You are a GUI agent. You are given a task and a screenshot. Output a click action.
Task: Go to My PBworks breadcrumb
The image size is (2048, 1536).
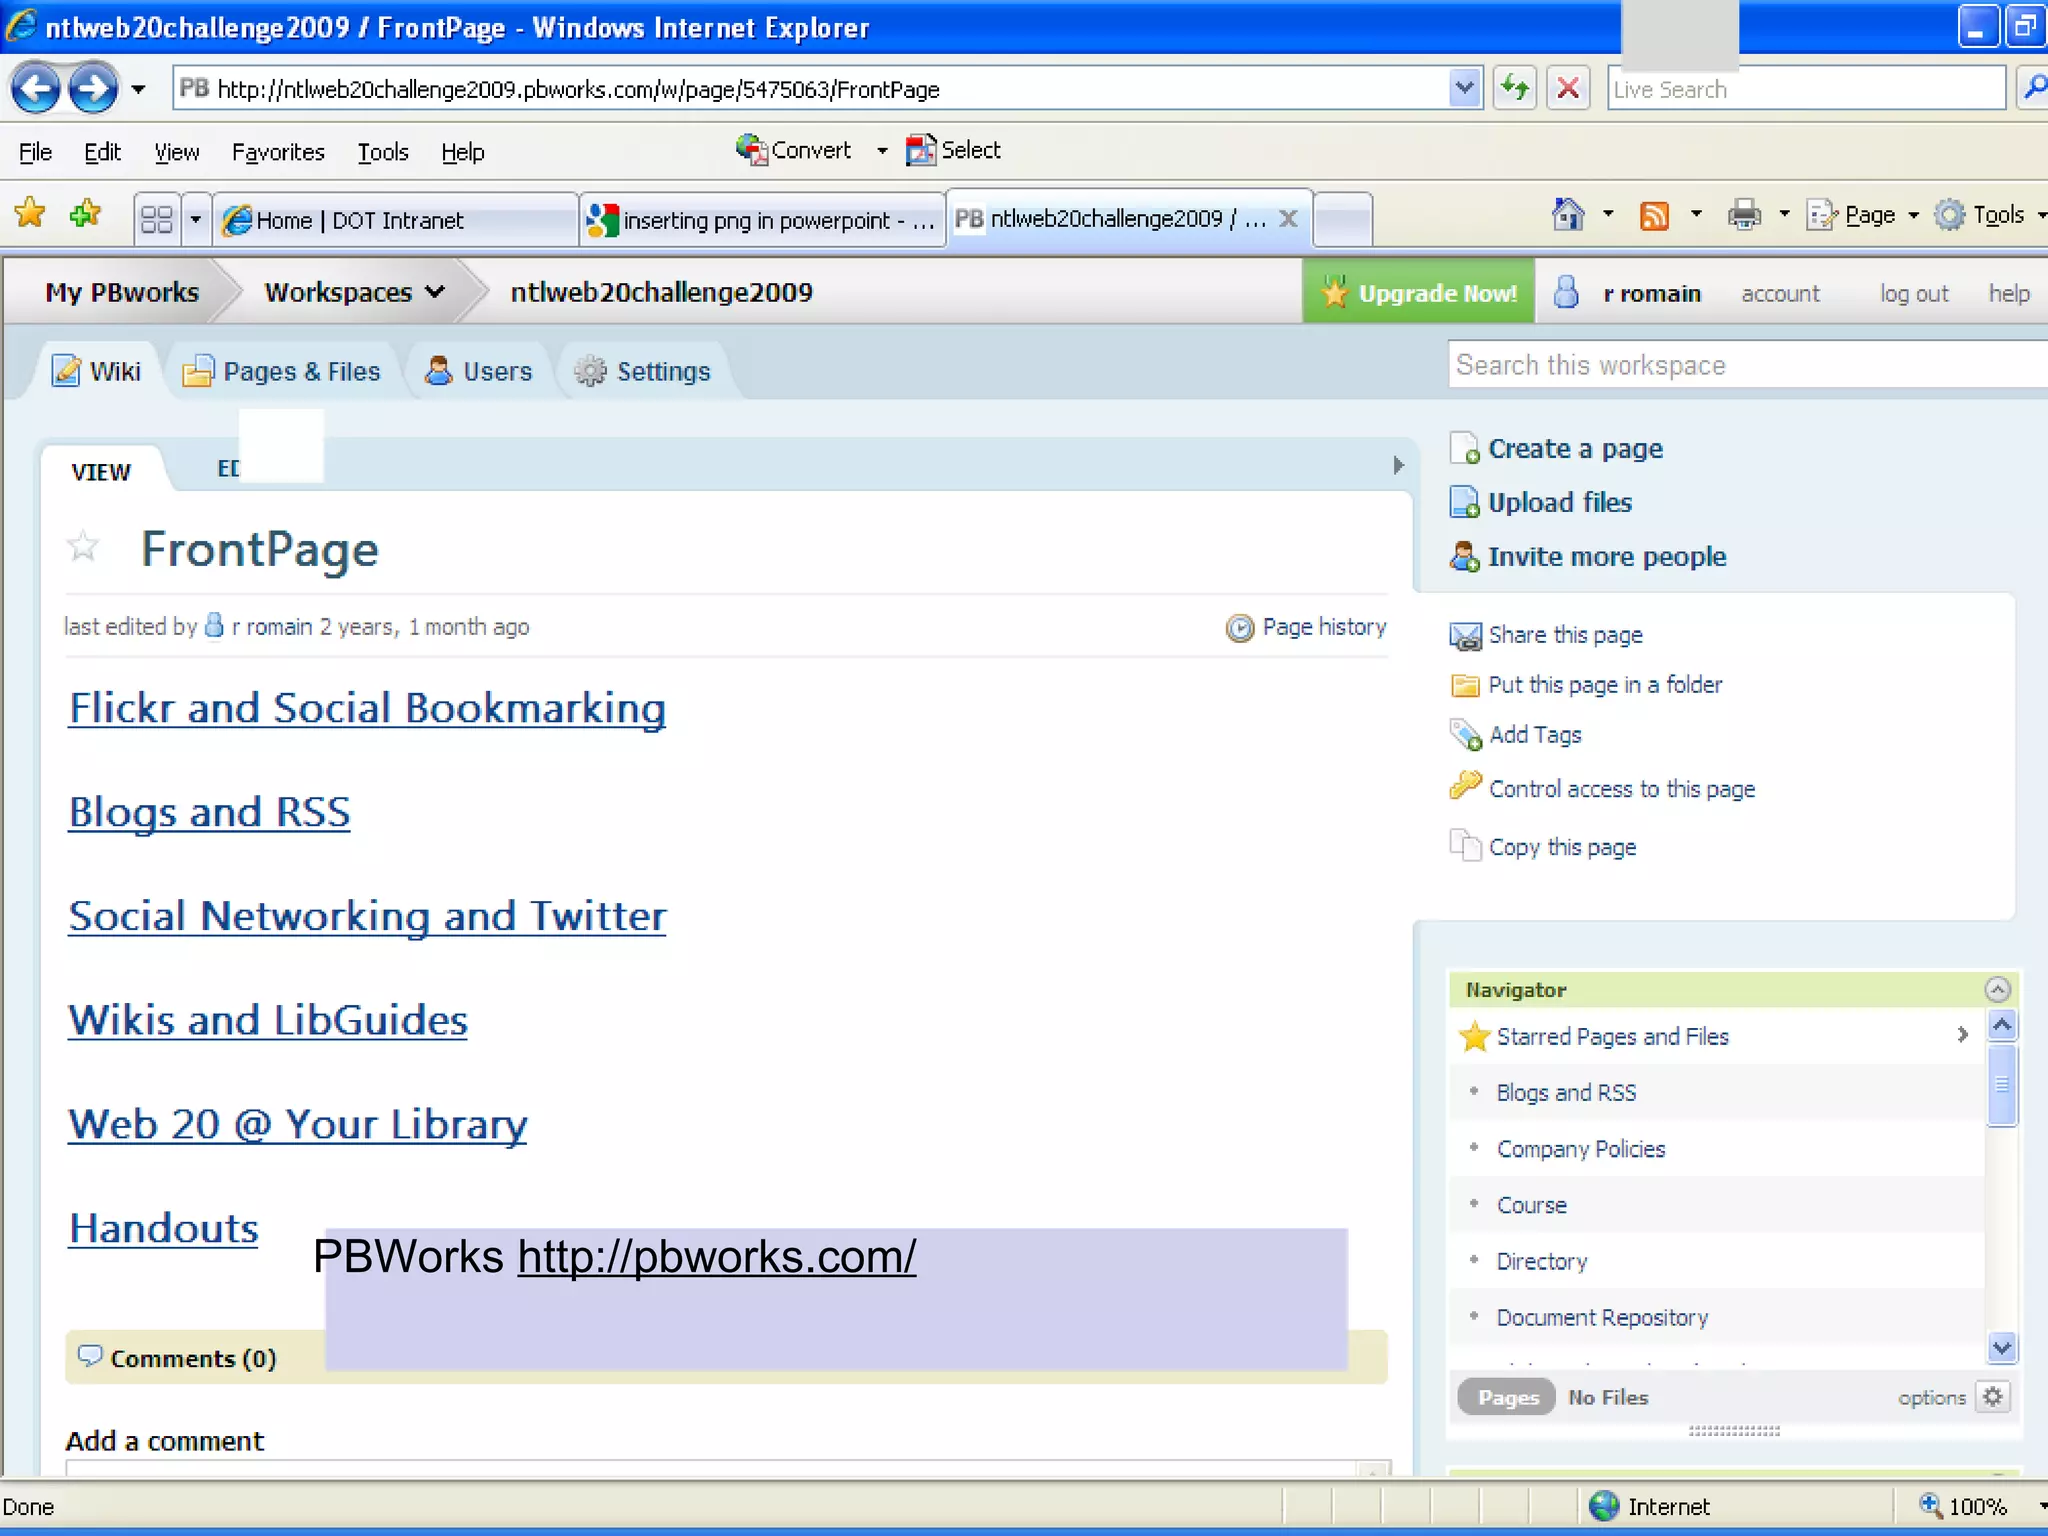coord(122,292)
